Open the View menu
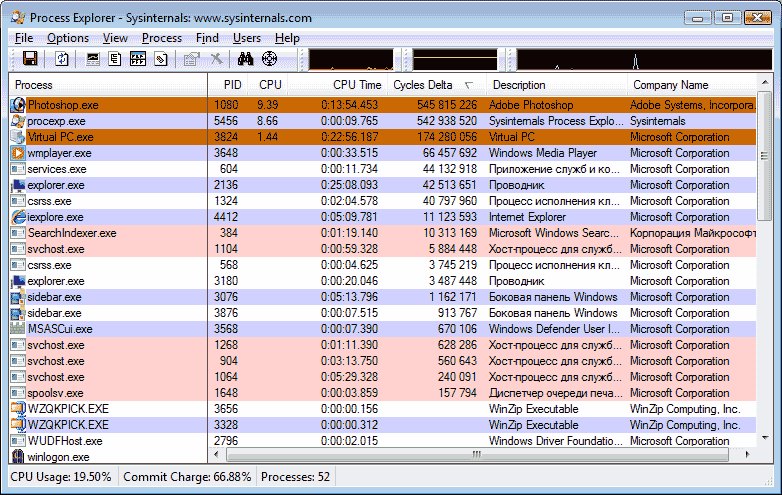Viewport: 782px width, 495px height. pos(115,38)
